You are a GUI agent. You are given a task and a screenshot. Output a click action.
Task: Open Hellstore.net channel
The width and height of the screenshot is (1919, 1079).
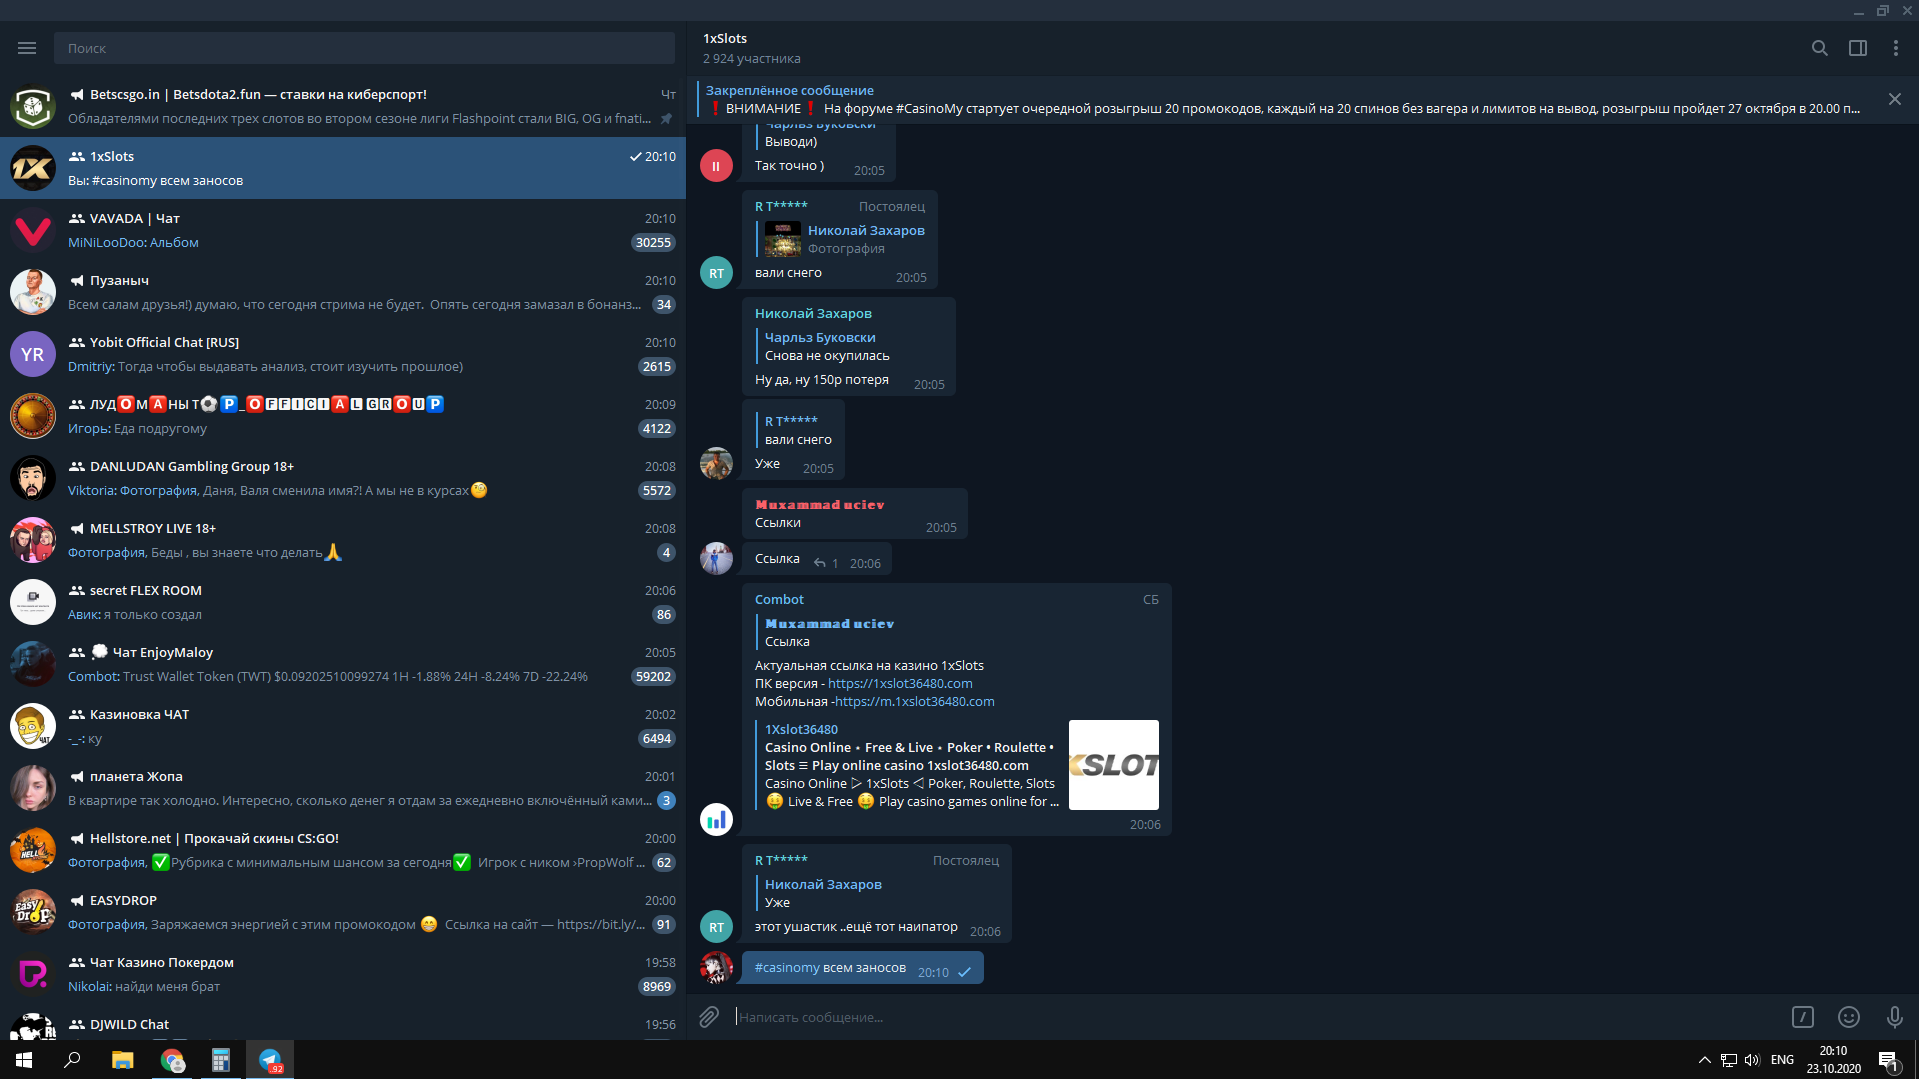pyautogui.click(x=343, y=850)
